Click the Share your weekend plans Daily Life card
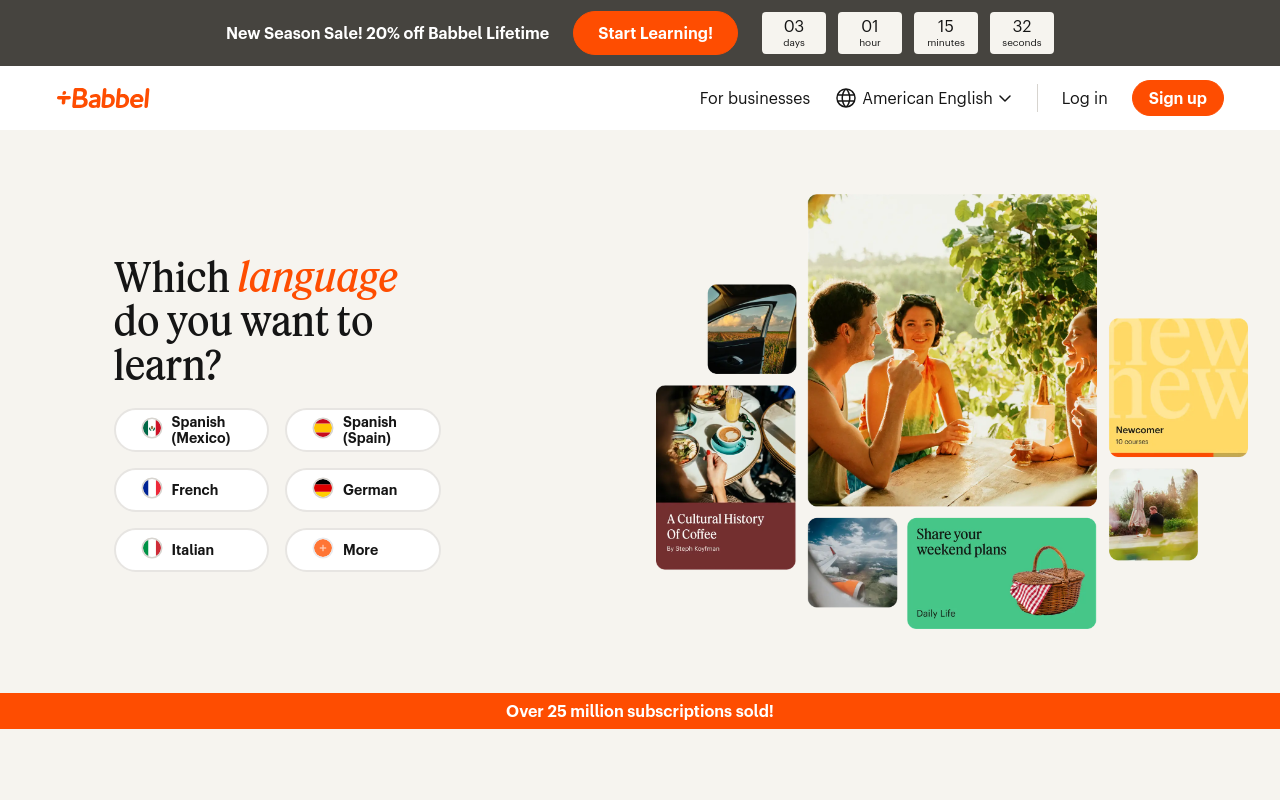This screenshot has height=800, width=1280. (1001, 573)
